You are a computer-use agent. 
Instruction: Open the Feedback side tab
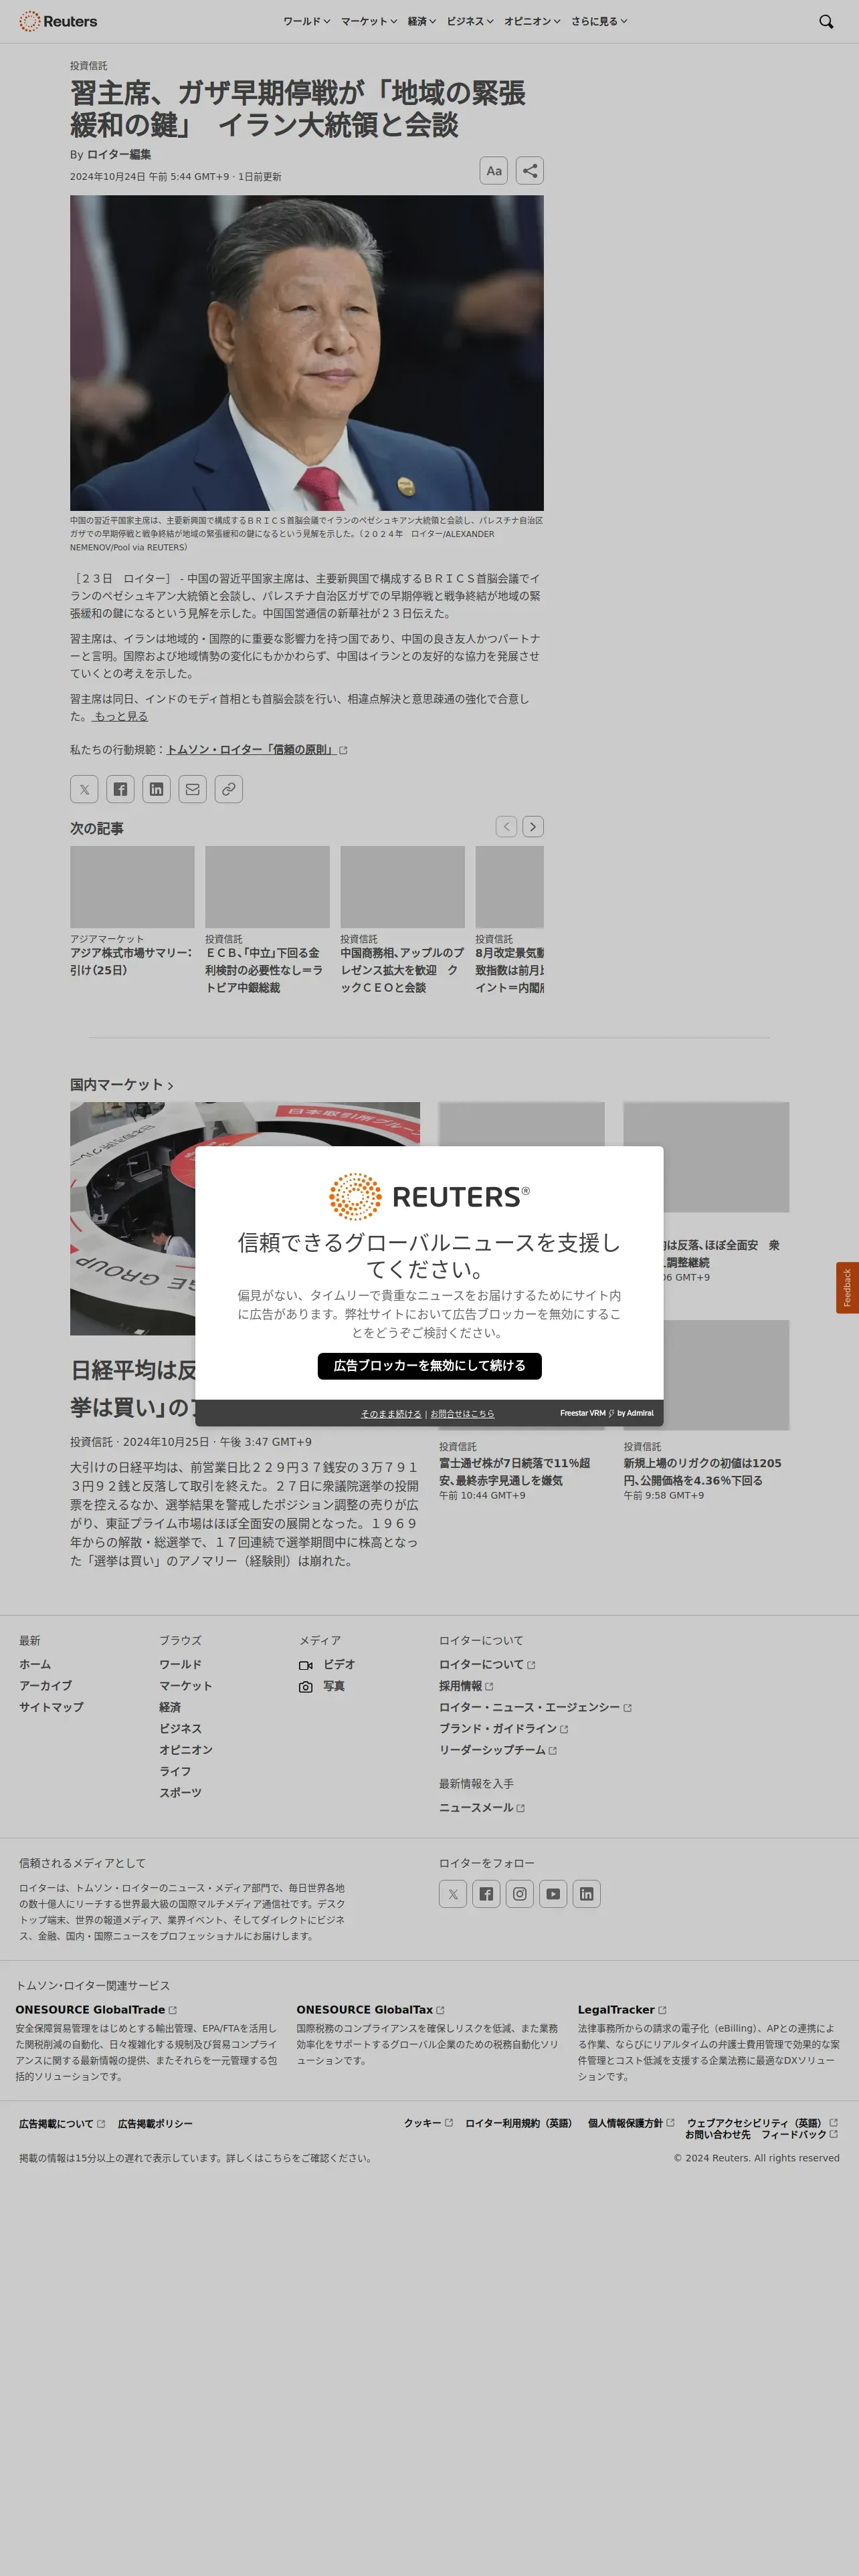tap(847, 1287)
